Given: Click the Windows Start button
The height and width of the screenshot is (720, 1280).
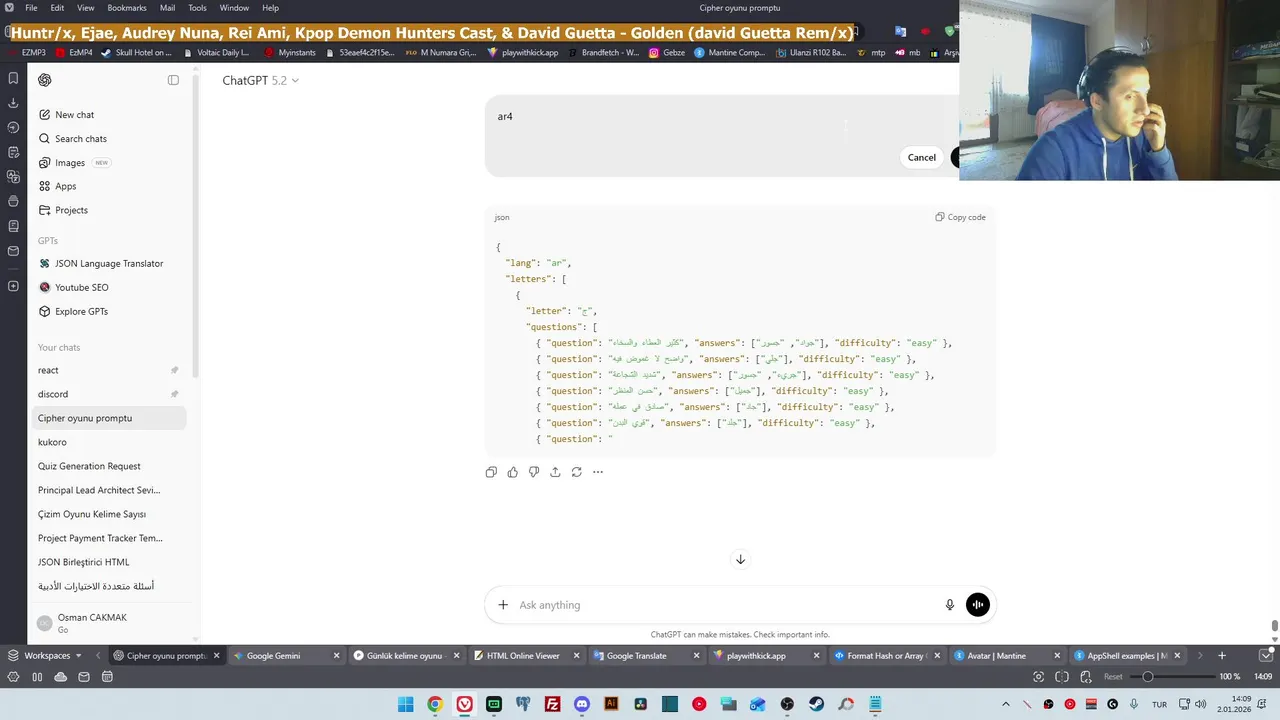Looking at the screenshot, I should tap(405, 704).
